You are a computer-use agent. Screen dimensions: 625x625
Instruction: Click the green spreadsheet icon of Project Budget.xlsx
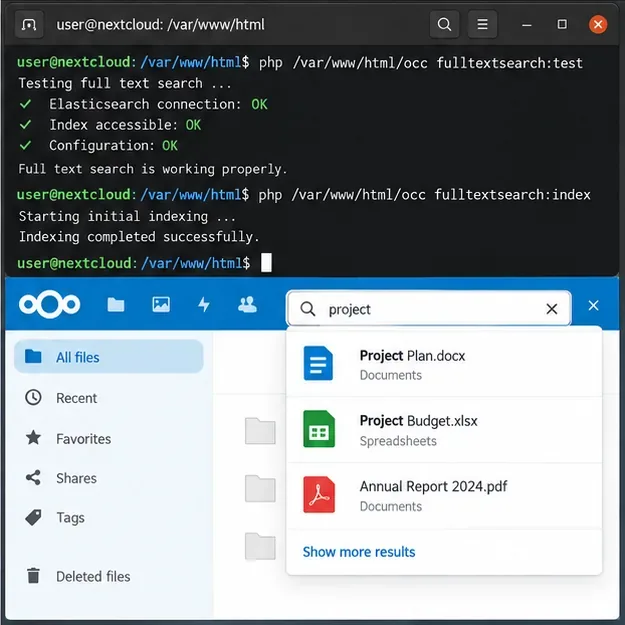point(318,429)
